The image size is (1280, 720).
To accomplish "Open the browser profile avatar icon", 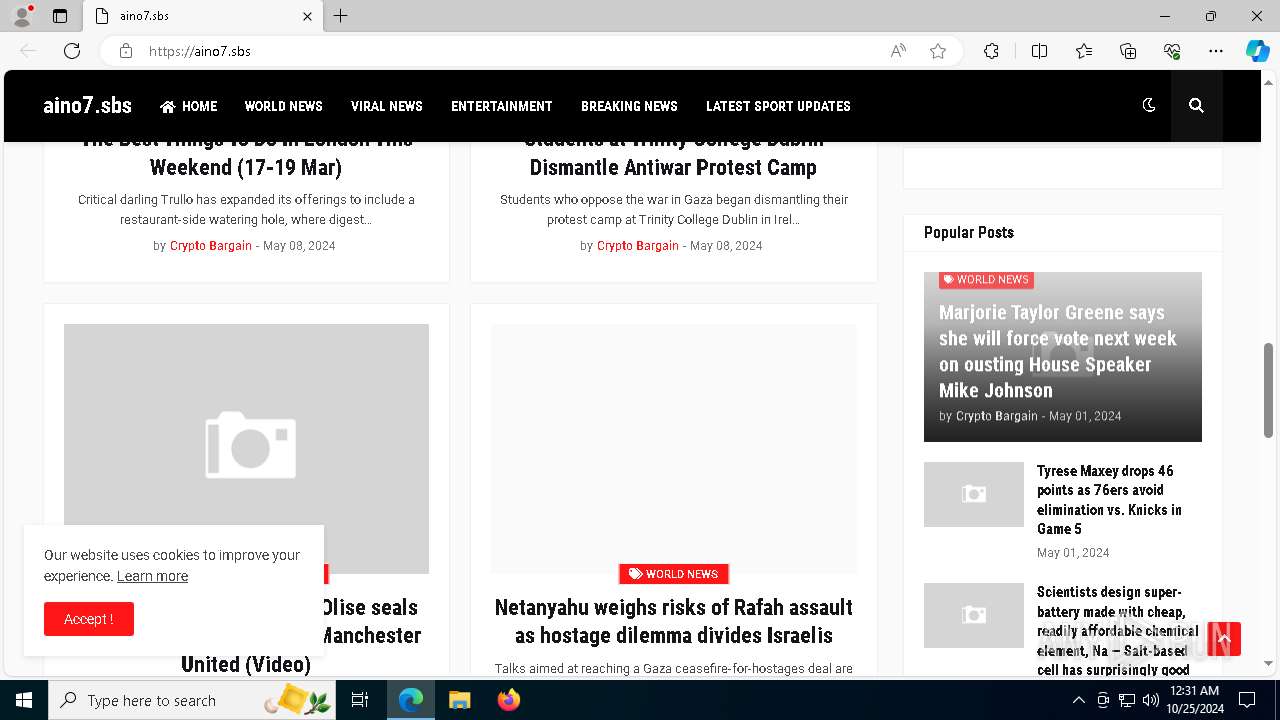I will coord(22,16).
